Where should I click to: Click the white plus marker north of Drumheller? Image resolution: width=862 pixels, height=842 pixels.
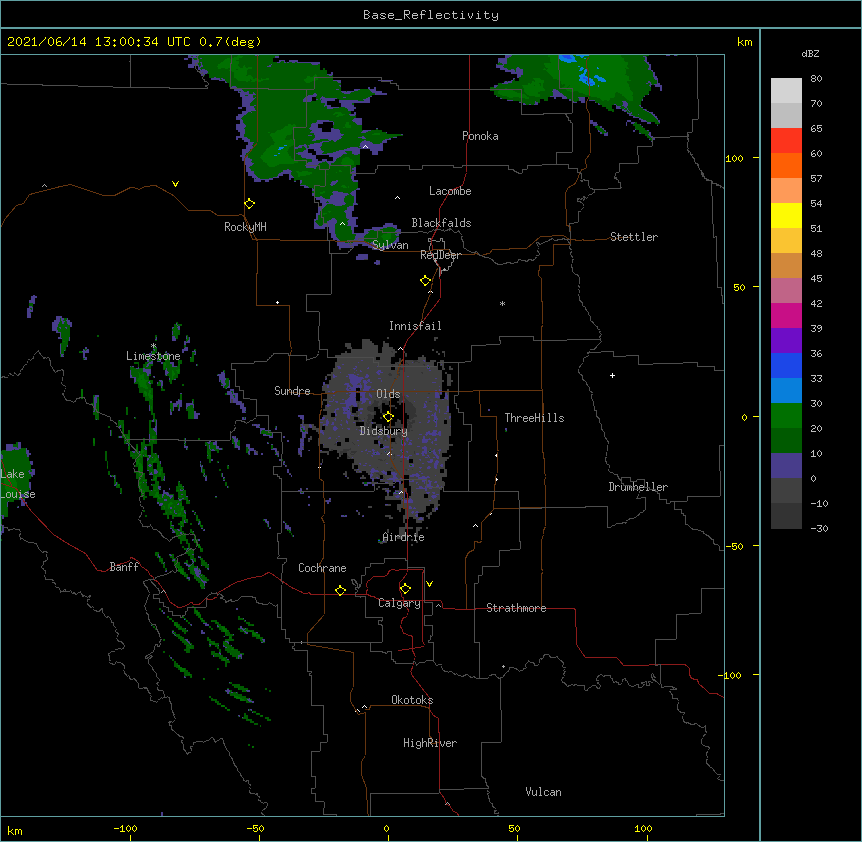[x=612, y=375]
